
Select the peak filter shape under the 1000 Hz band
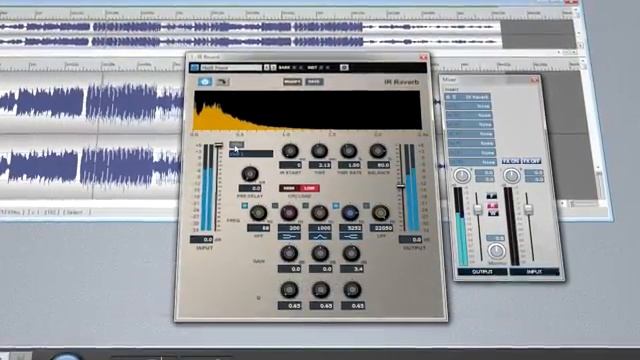320,236
